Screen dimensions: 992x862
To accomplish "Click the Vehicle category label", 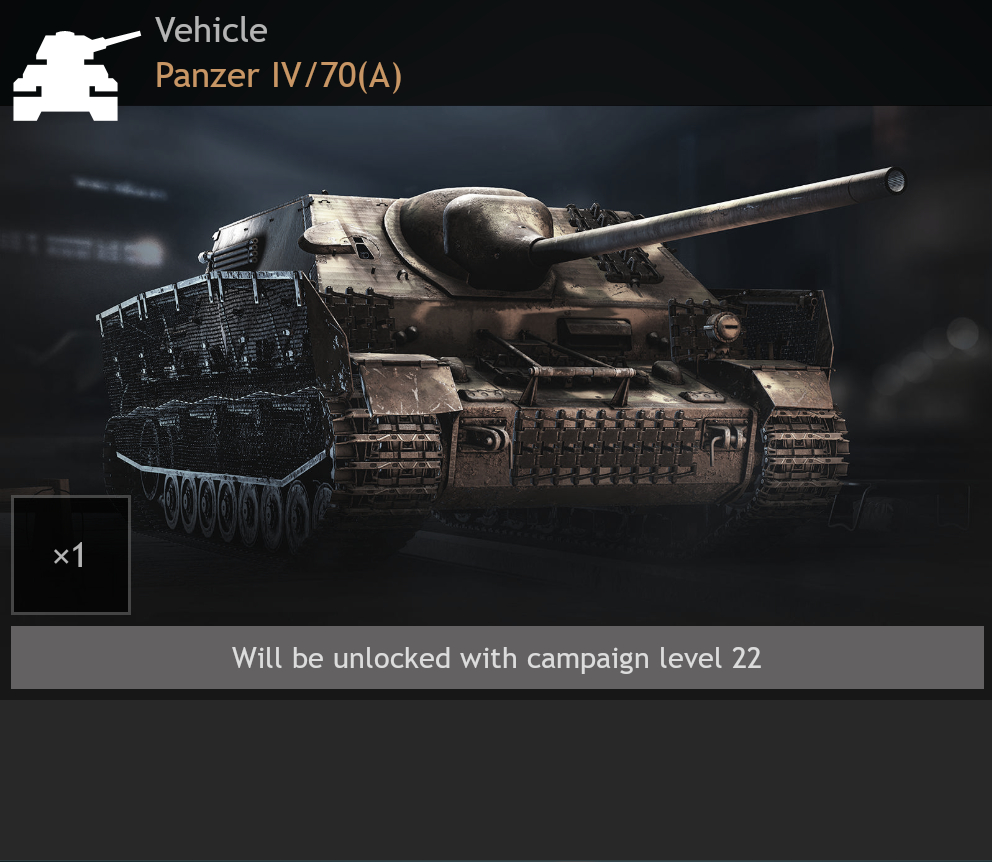I will pos(211,30).
